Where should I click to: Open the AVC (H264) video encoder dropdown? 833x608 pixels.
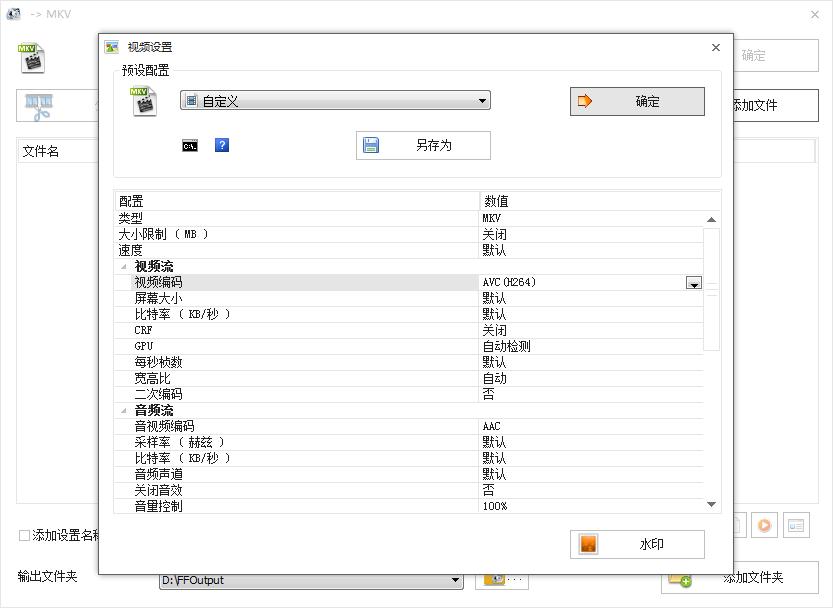click(x=695, y=282)
